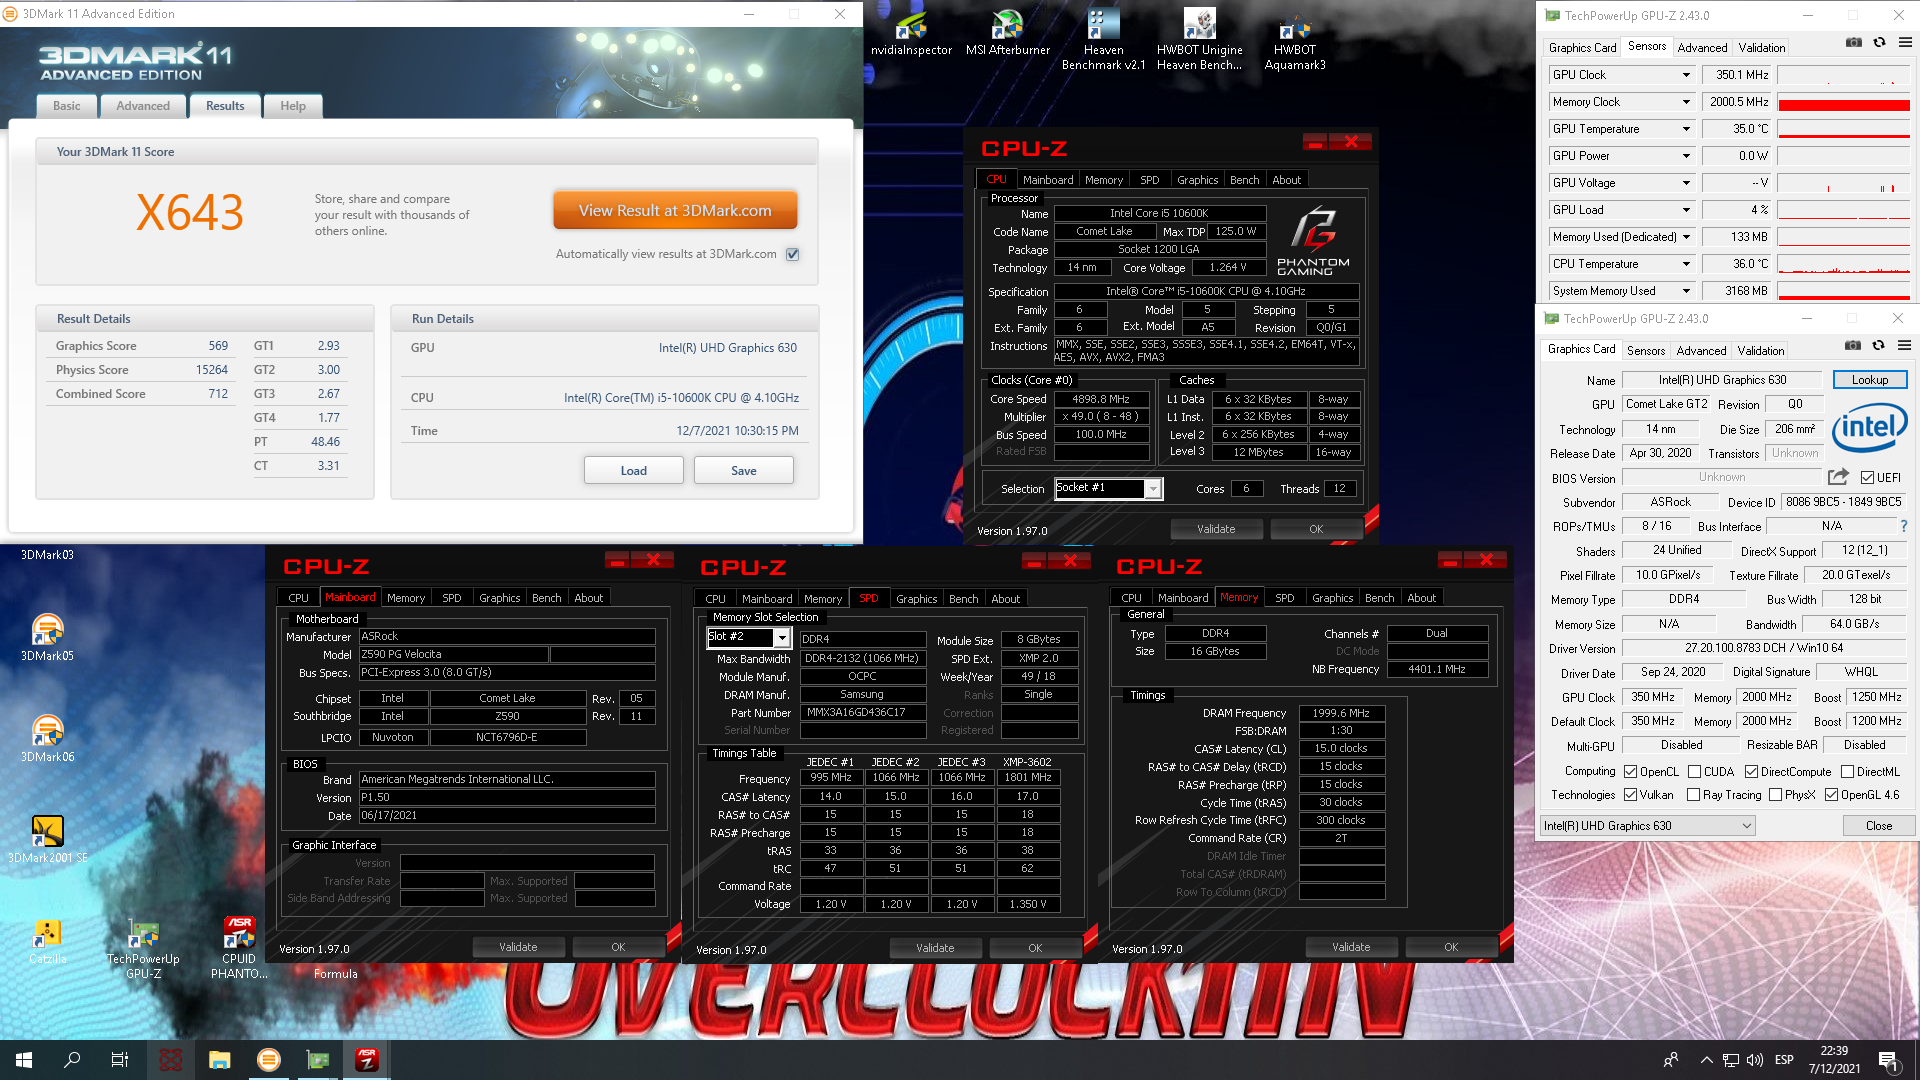Click refresh icon in GPU-Z Graphics Card window

tap(1878, 346)
